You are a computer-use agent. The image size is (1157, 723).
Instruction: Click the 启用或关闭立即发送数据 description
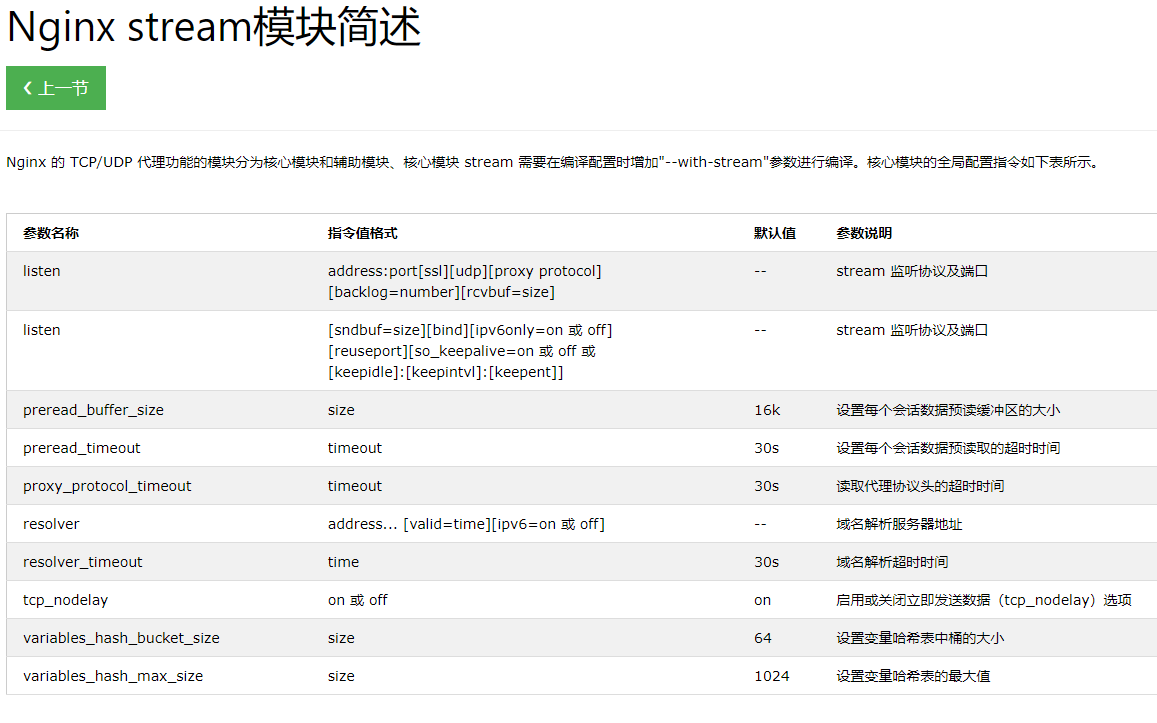[x=984, y=600]
